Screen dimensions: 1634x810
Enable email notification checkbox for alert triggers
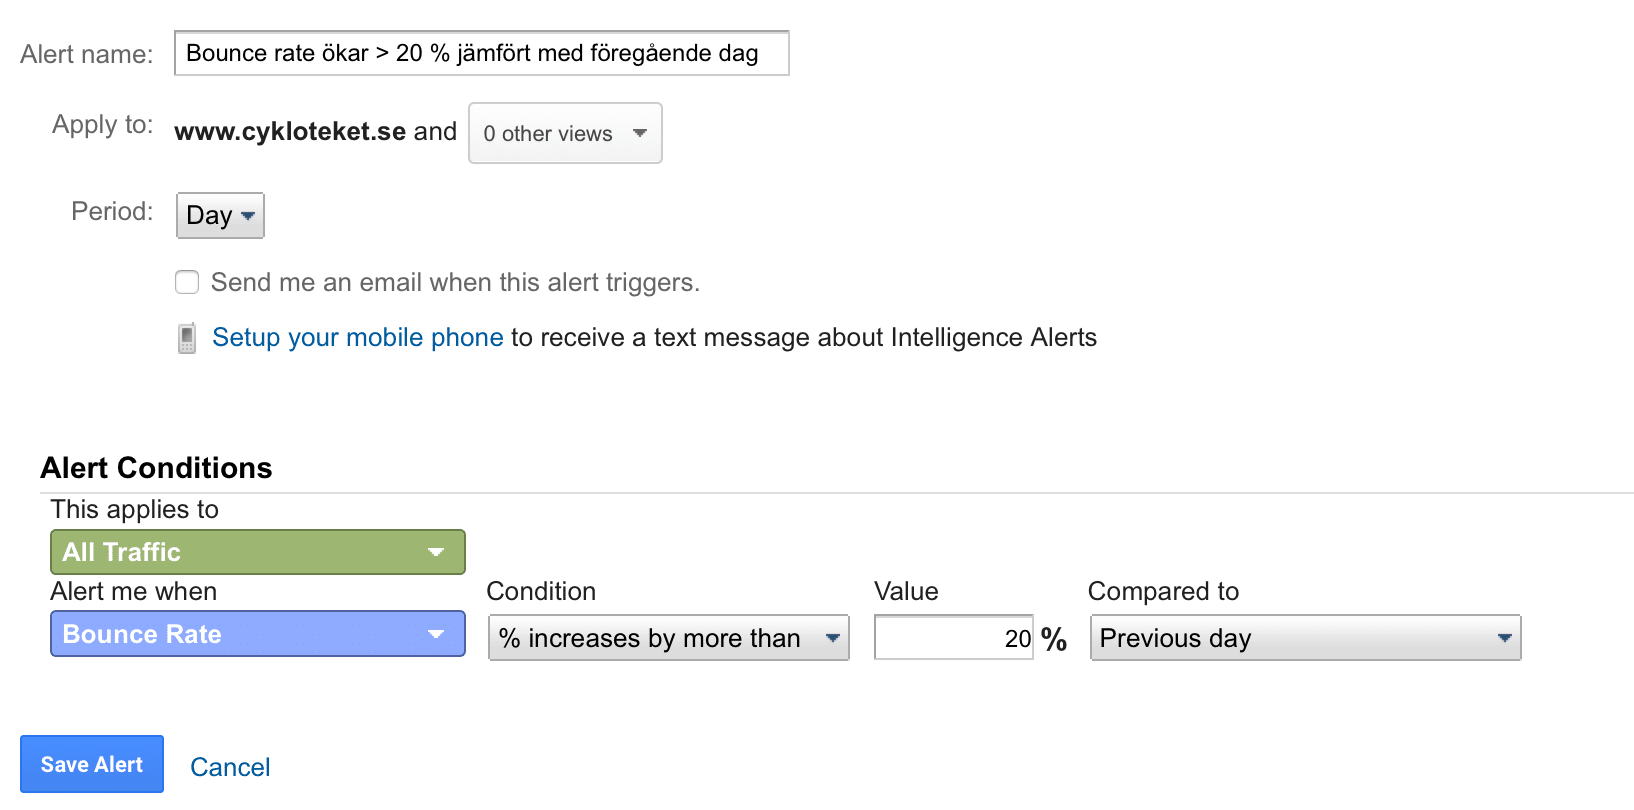(187, 282)
